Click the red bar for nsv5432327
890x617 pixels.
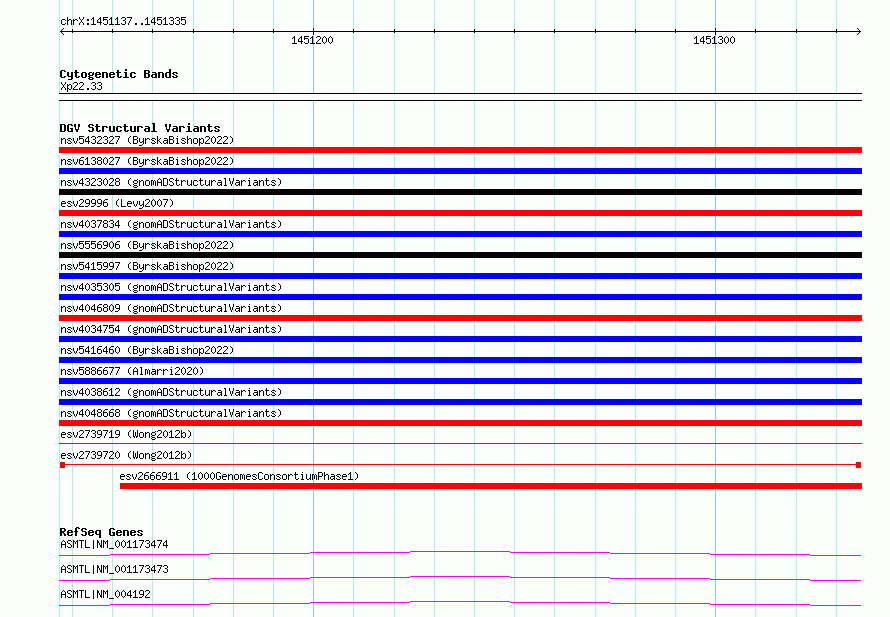pyautogui.click(x=460, y=150)
